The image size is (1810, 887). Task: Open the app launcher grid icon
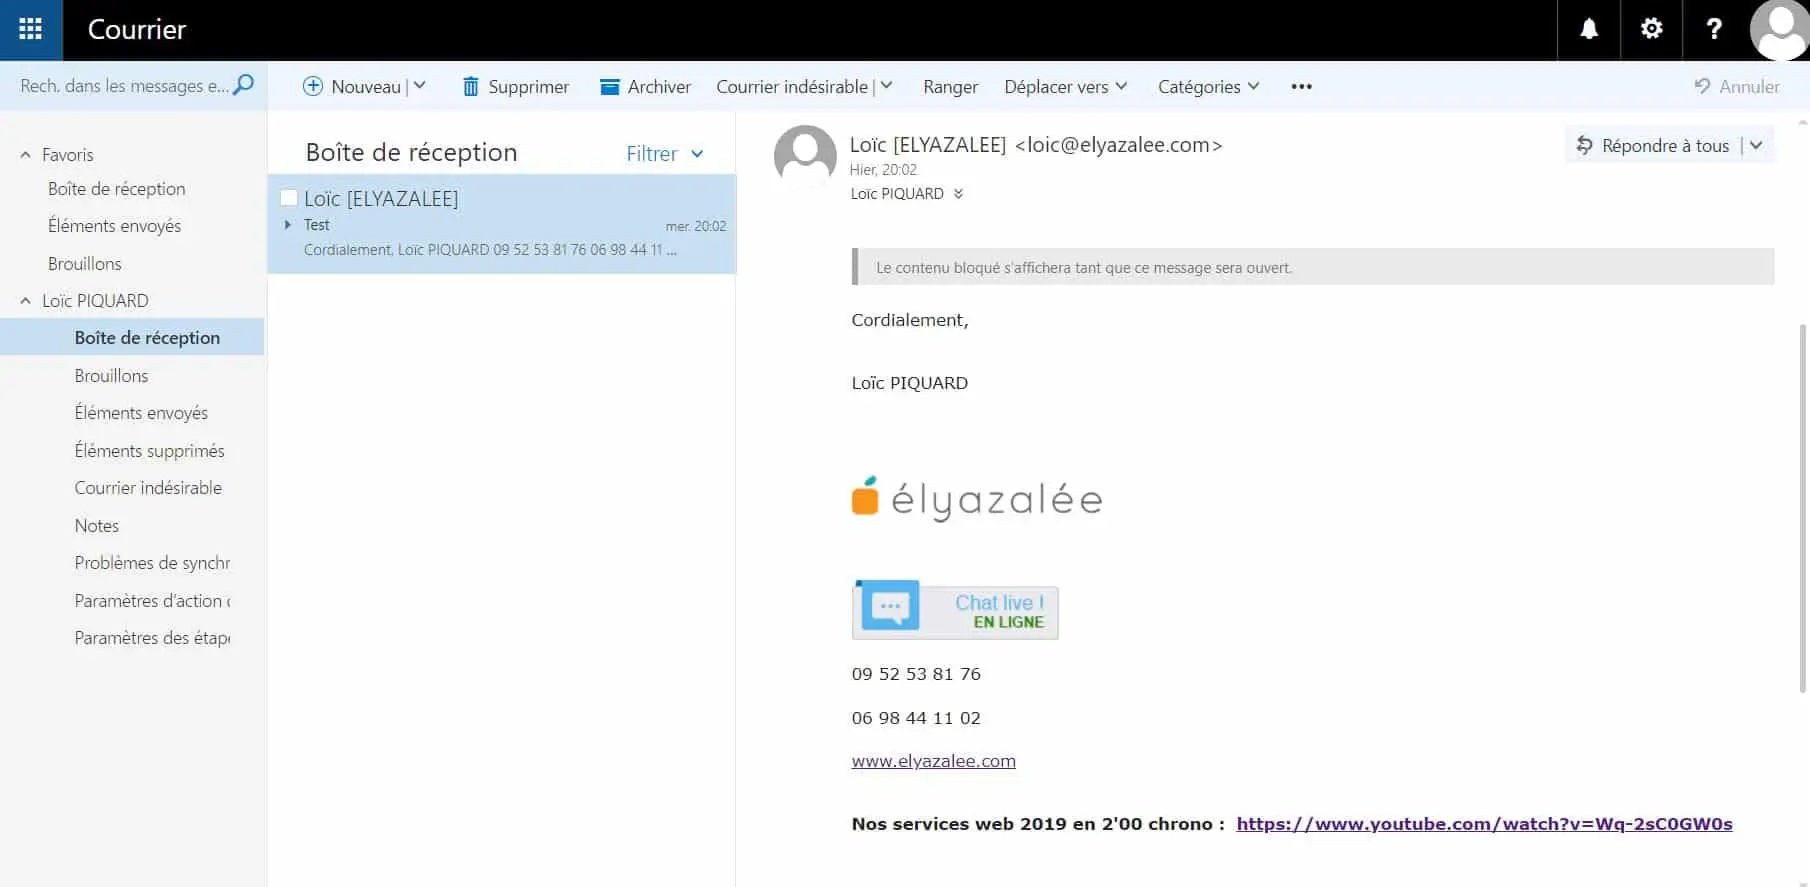(31, 29)
